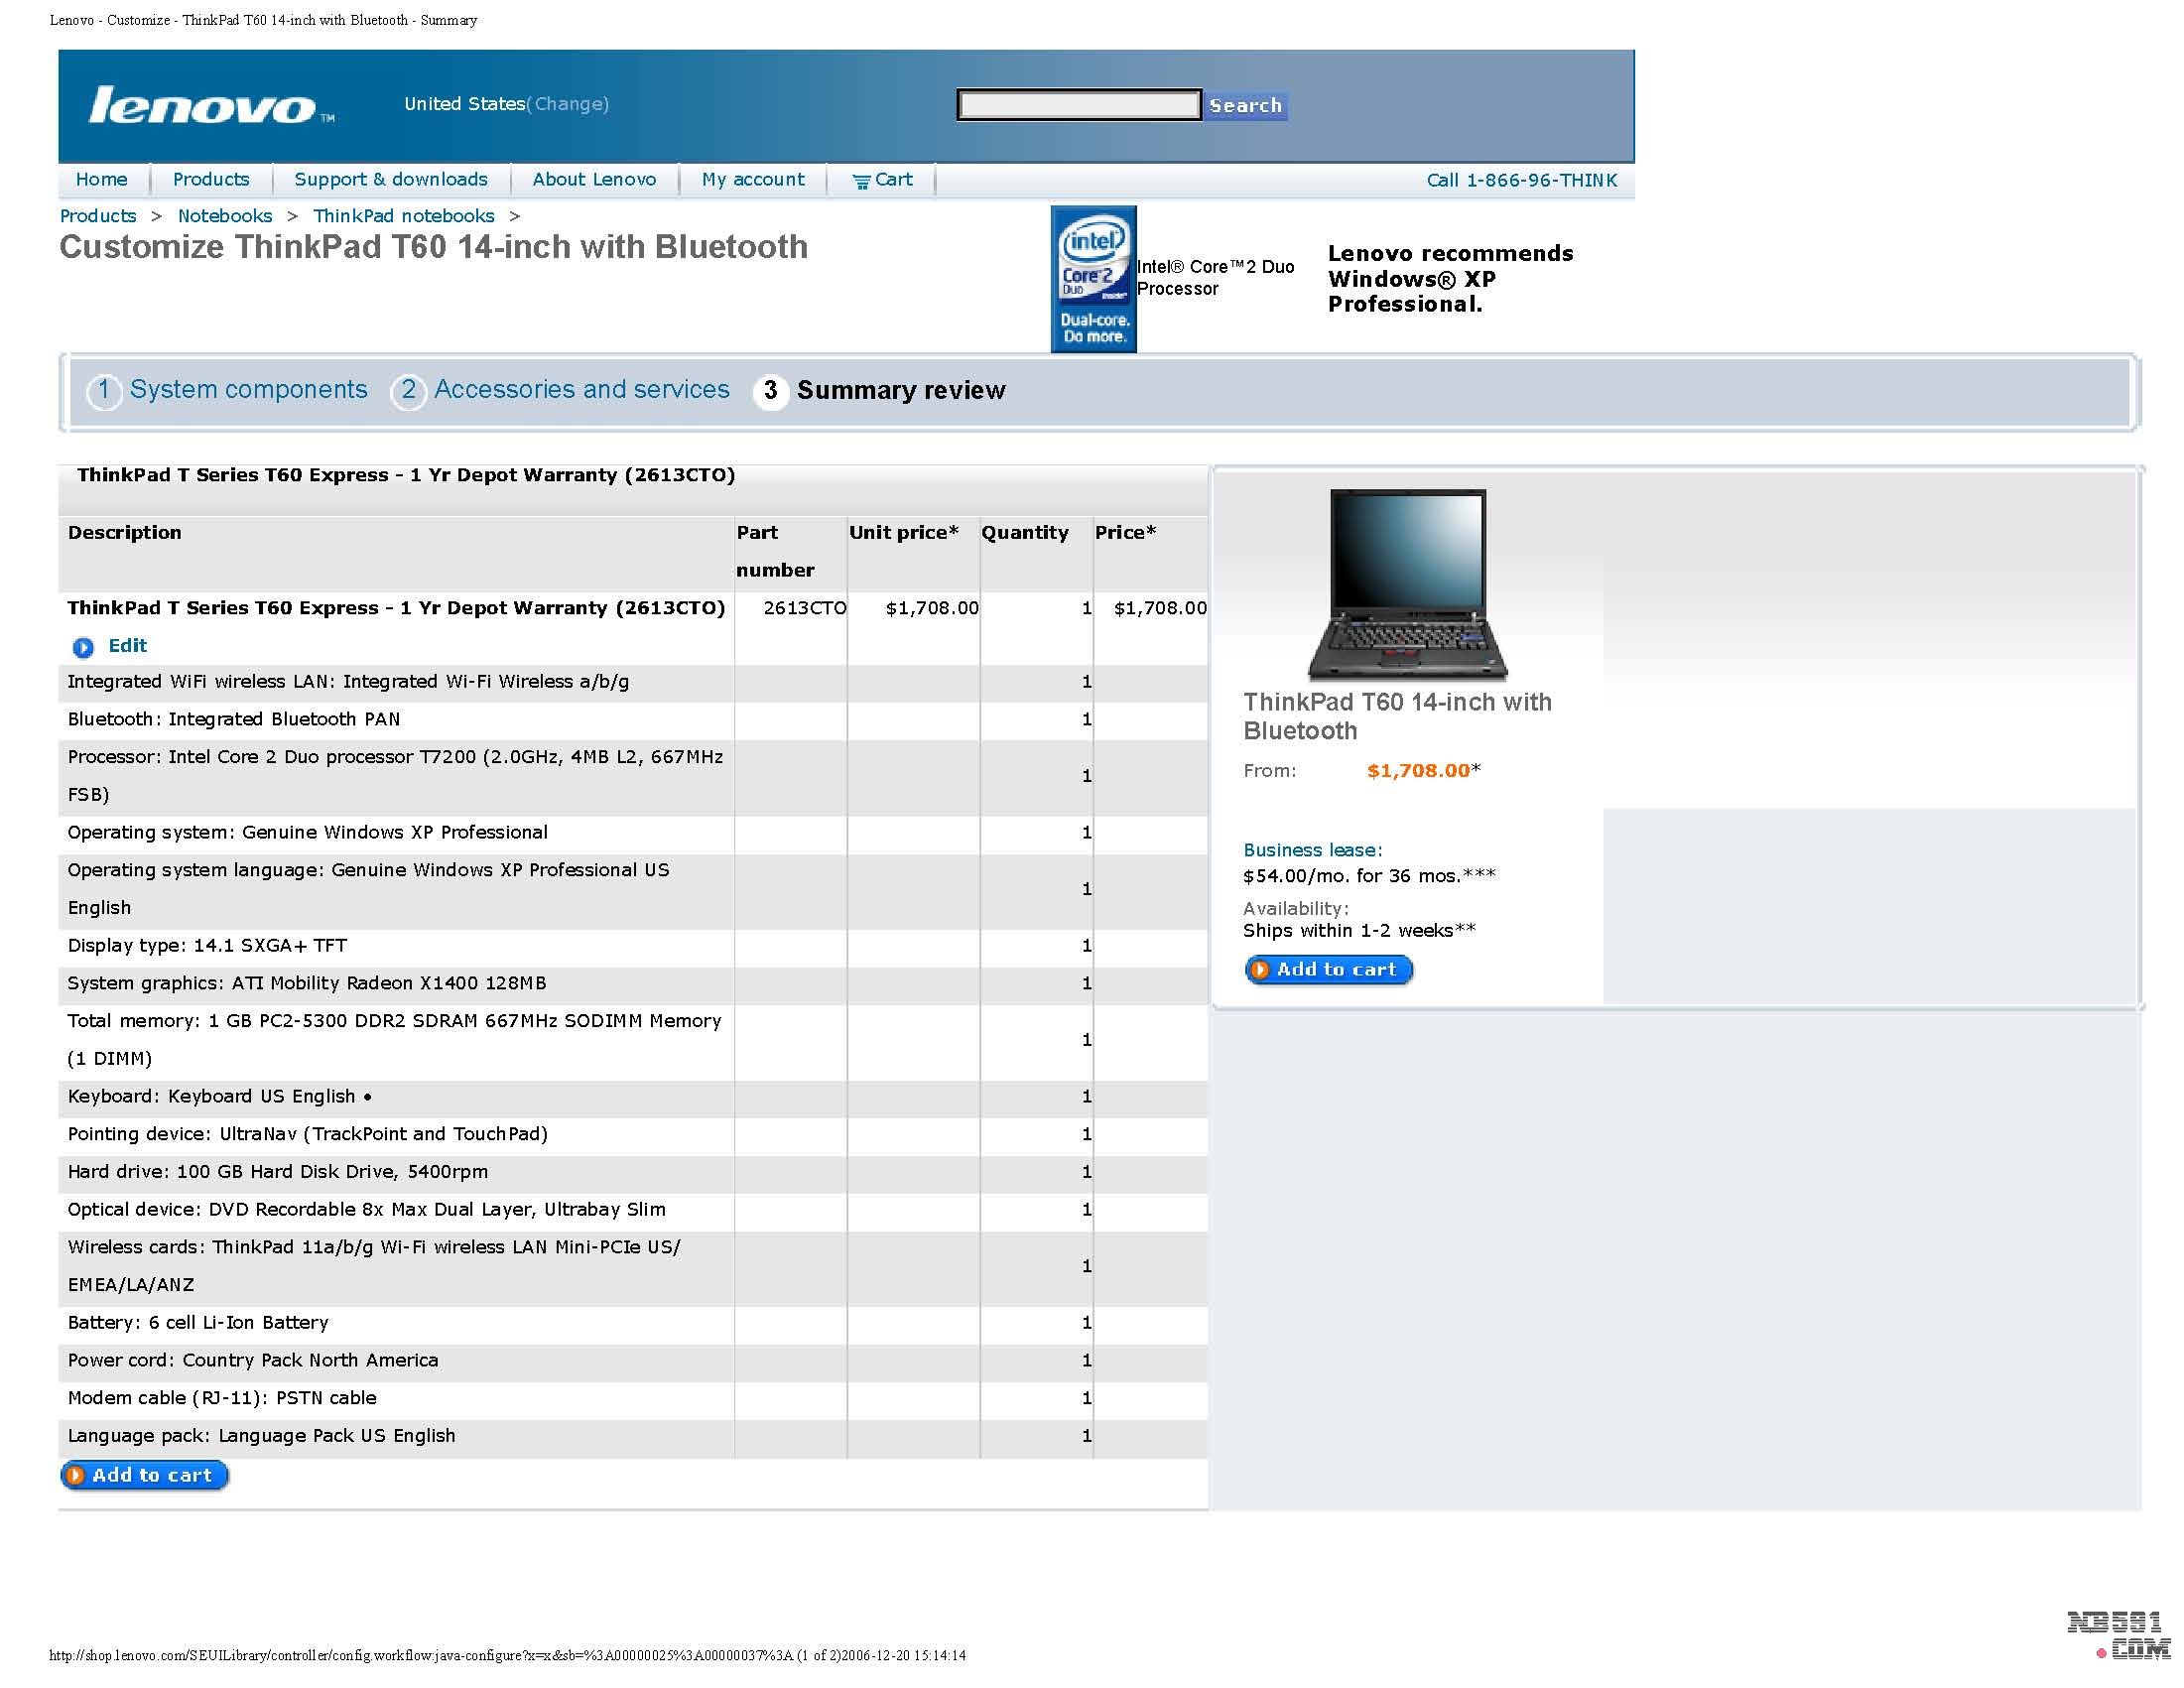2184x1688 pixels.
Task: Click the Notebooks breadcrumb link
Action: pyautogui.click(x=225, y=216)
